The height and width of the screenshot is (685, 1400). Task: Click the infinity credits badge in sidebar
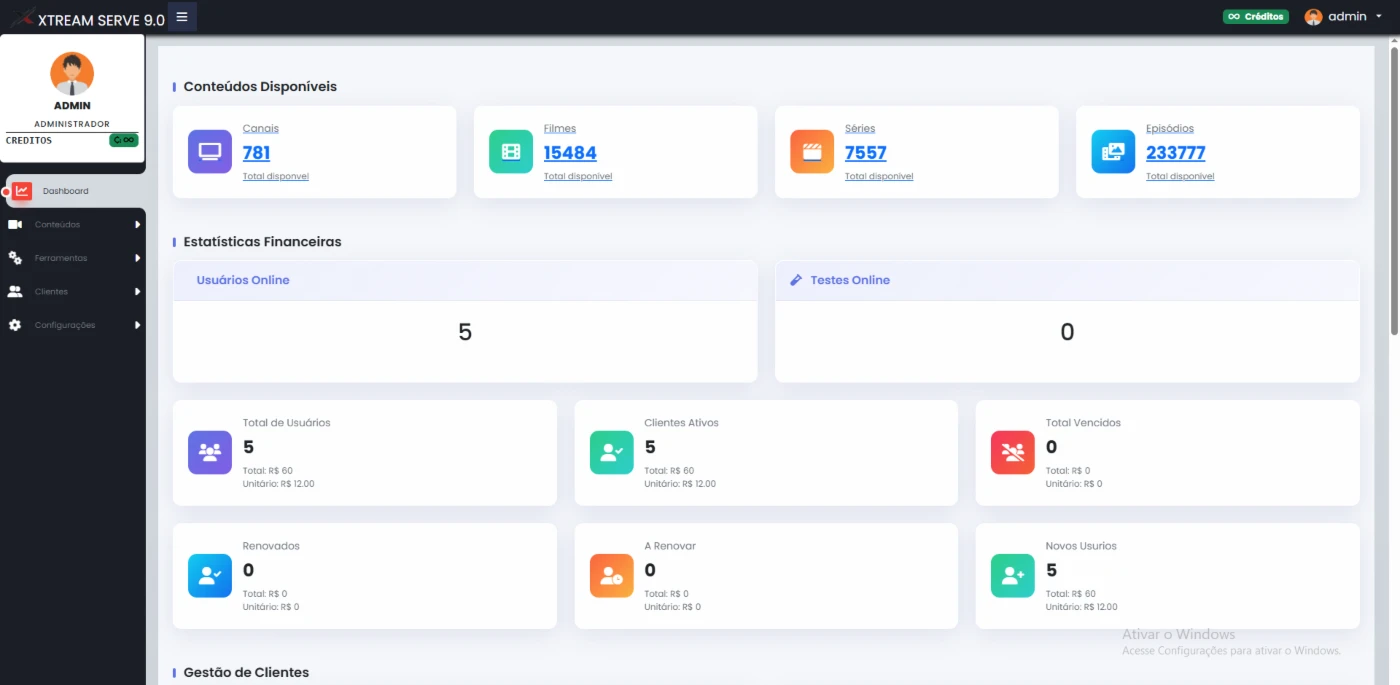pyautogui.click(x=124, y=140)
